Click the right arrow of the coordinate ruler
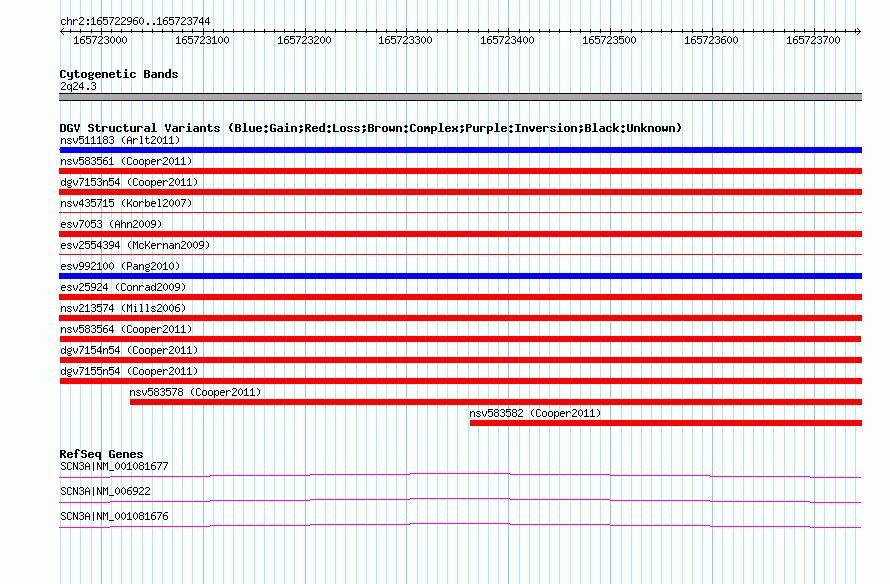 (x=859, y=31)
